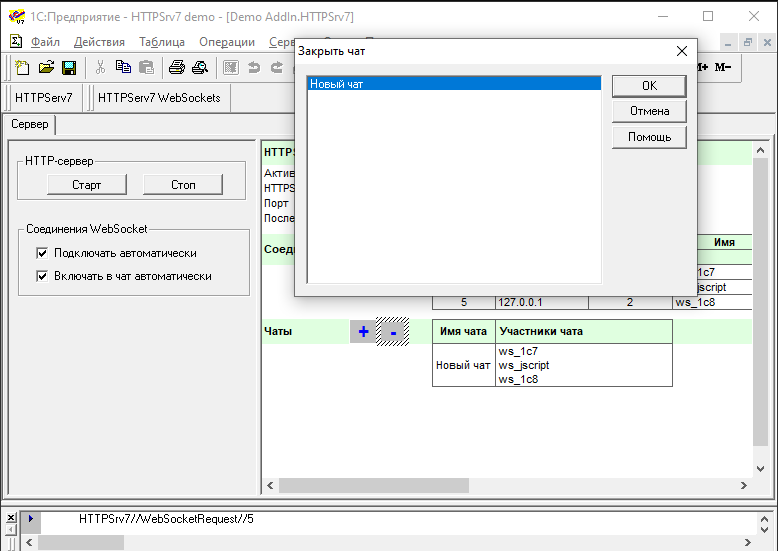The height and width of the screenshot is (551, 778).
Task: Click the table horizontal scrollbar thumb
Action: point(374,485)
